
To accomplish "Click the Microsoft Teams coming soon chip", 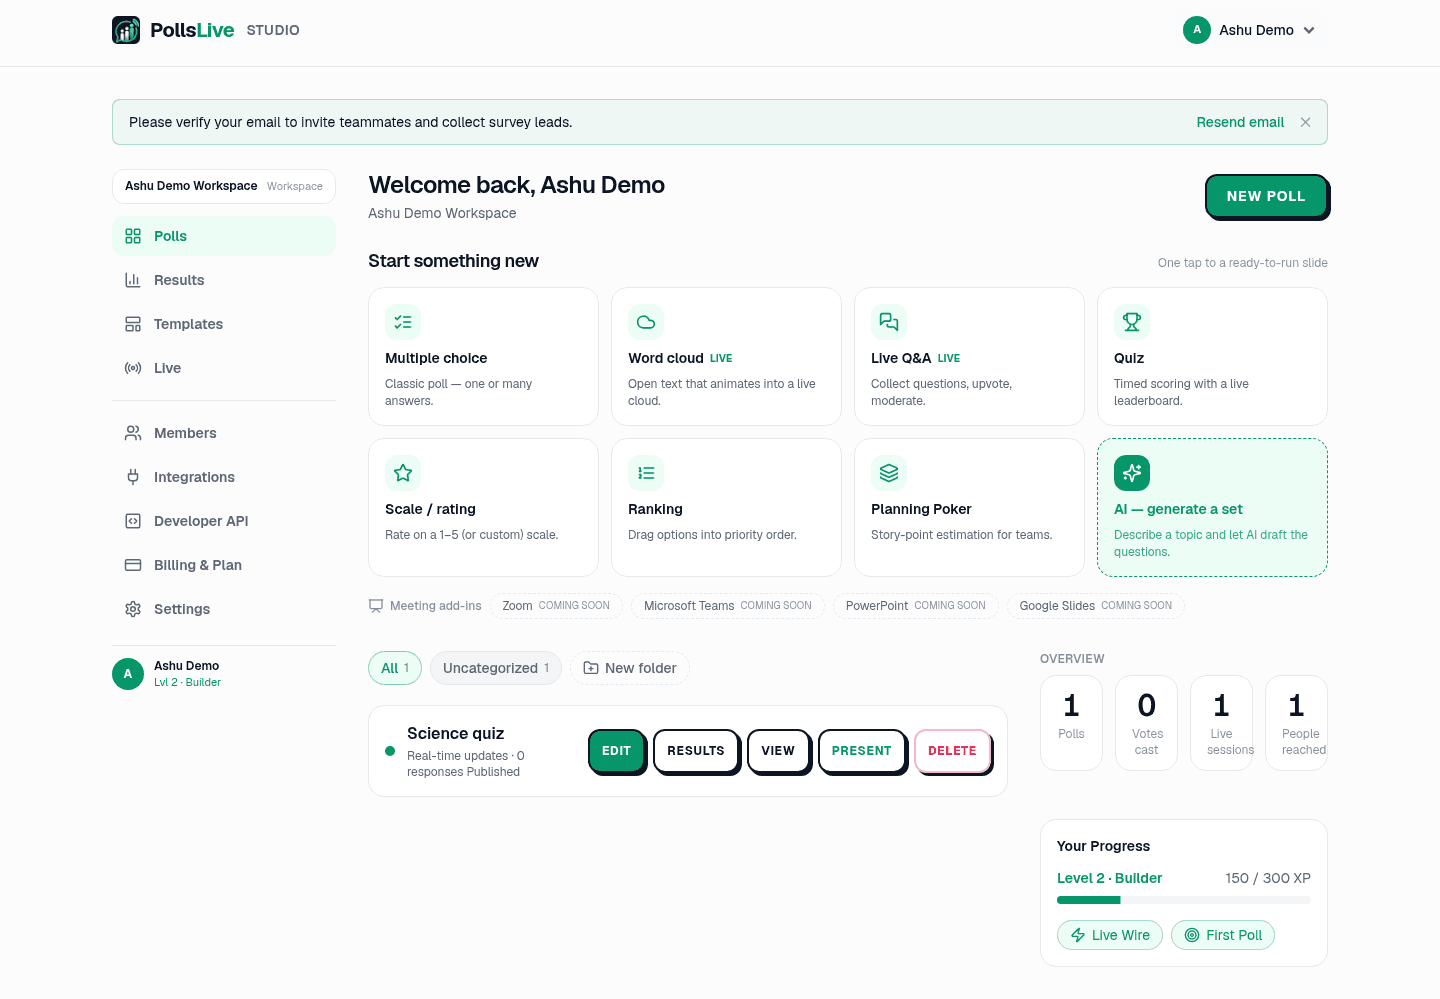I will point(728,606).
